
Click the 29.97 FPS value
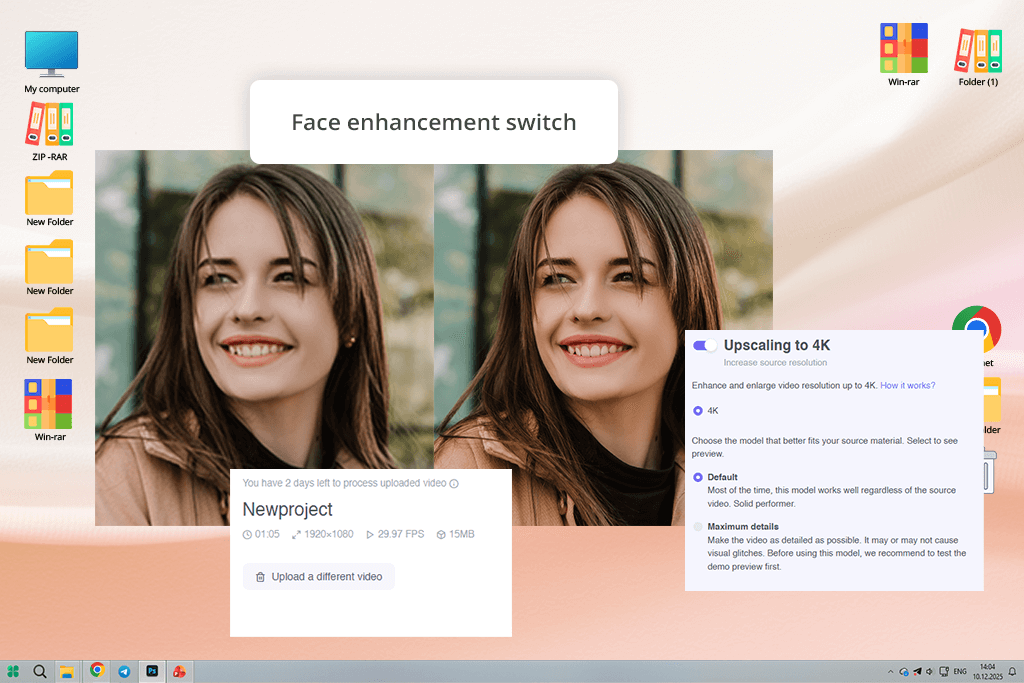coord(401,534)
